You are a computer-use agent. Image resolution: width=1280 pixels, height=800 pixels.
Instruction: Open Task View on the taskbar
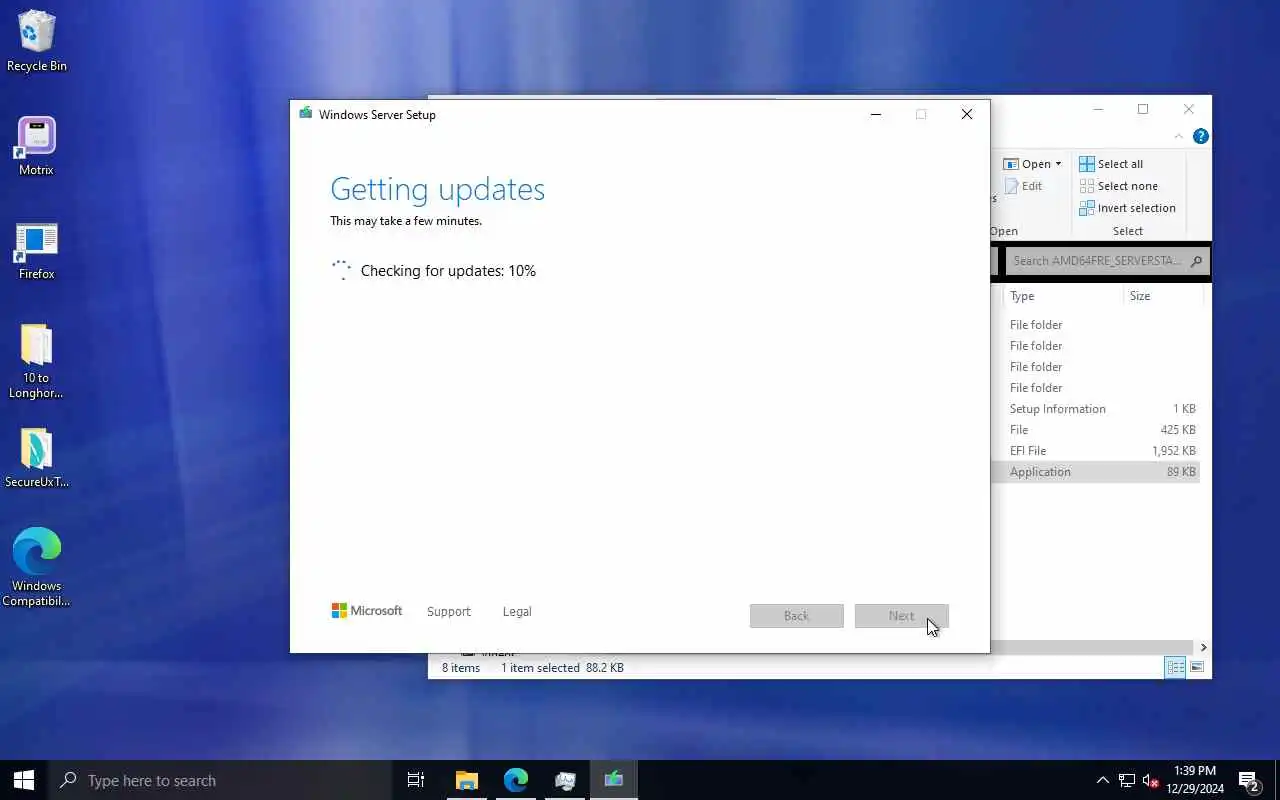(x=416, y=780)
